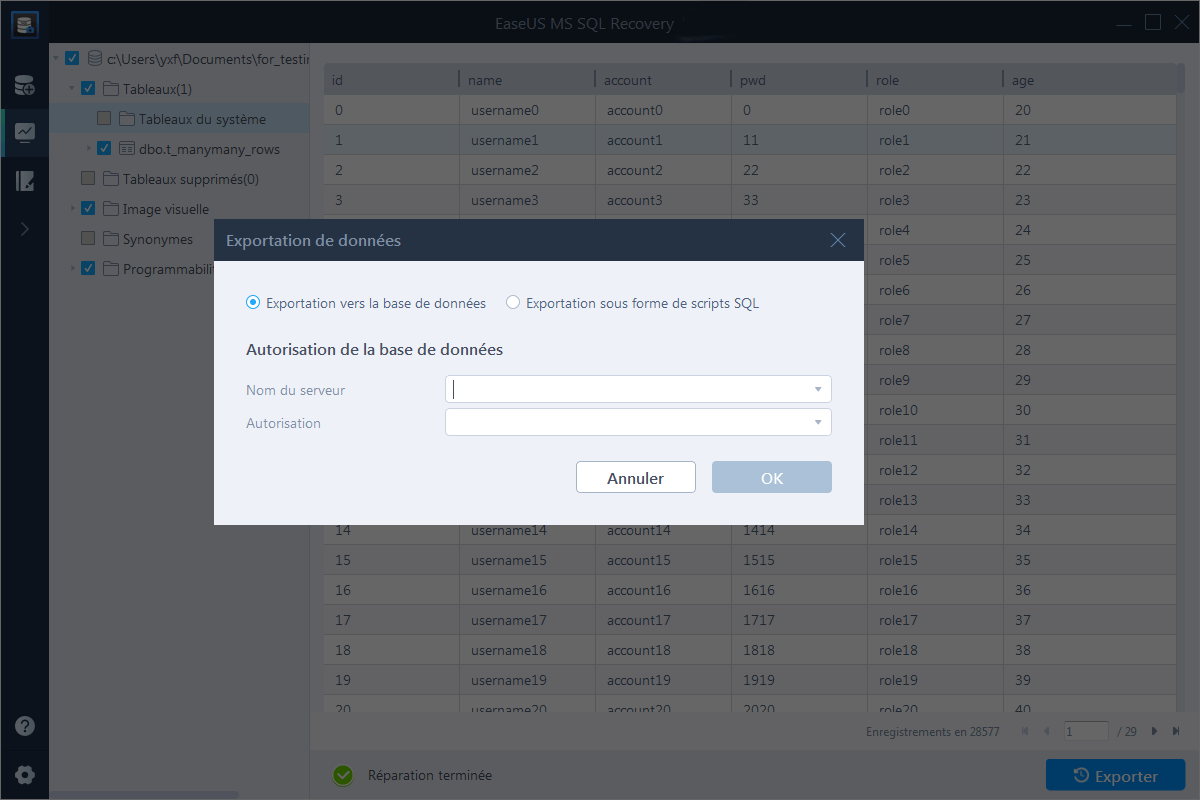
Task: Click the EaseUS app logo icon
Action: point(24,24)
